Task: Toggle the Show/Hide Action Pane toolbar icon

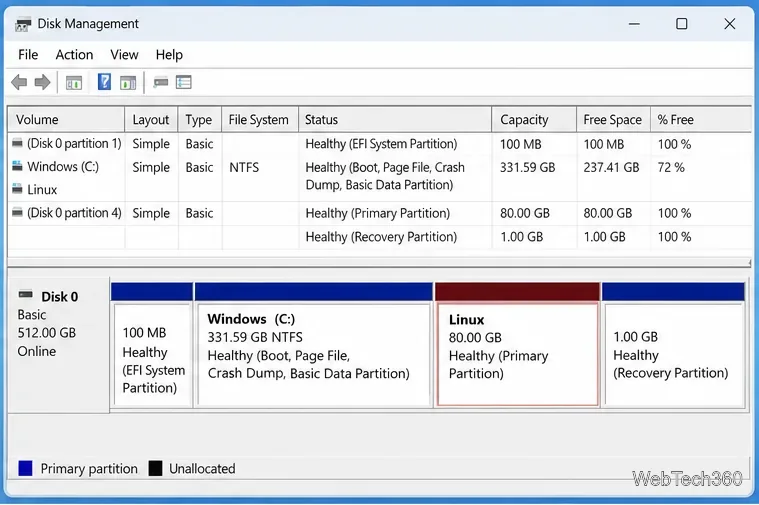Action: [128, 83]
